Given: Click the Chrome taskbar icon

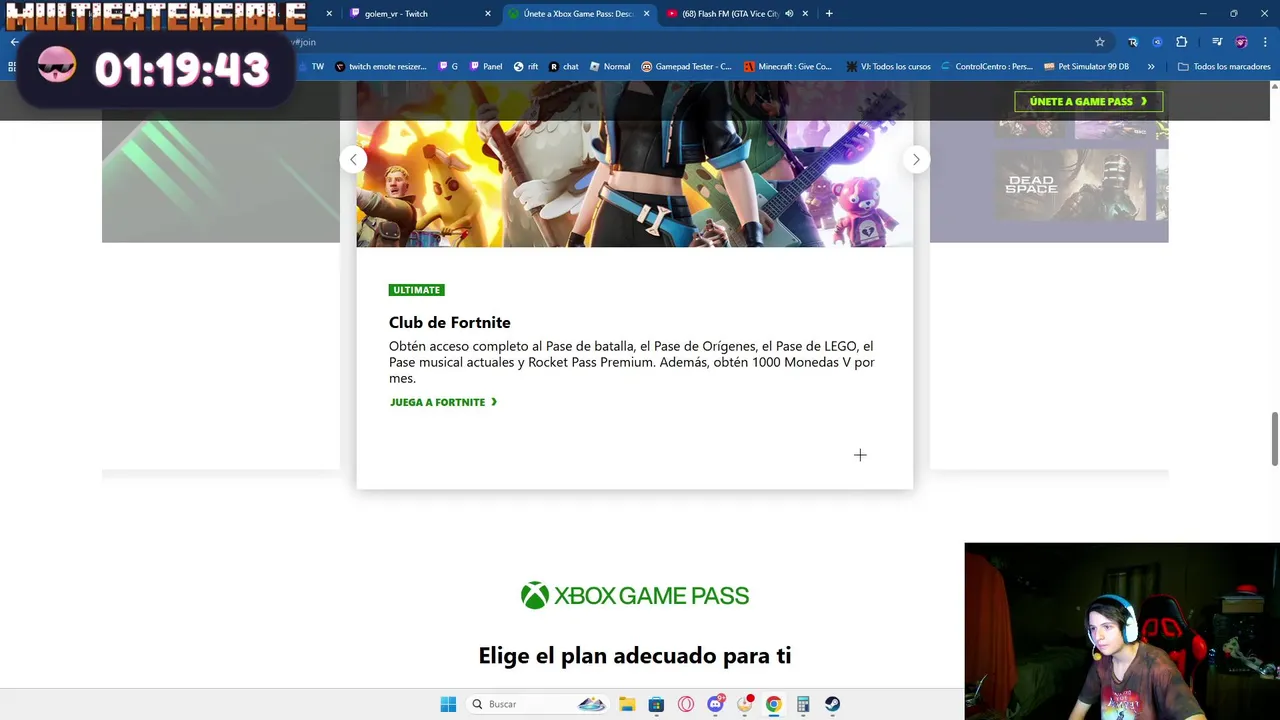Looking at the screenshot, I should pos(773,704).
